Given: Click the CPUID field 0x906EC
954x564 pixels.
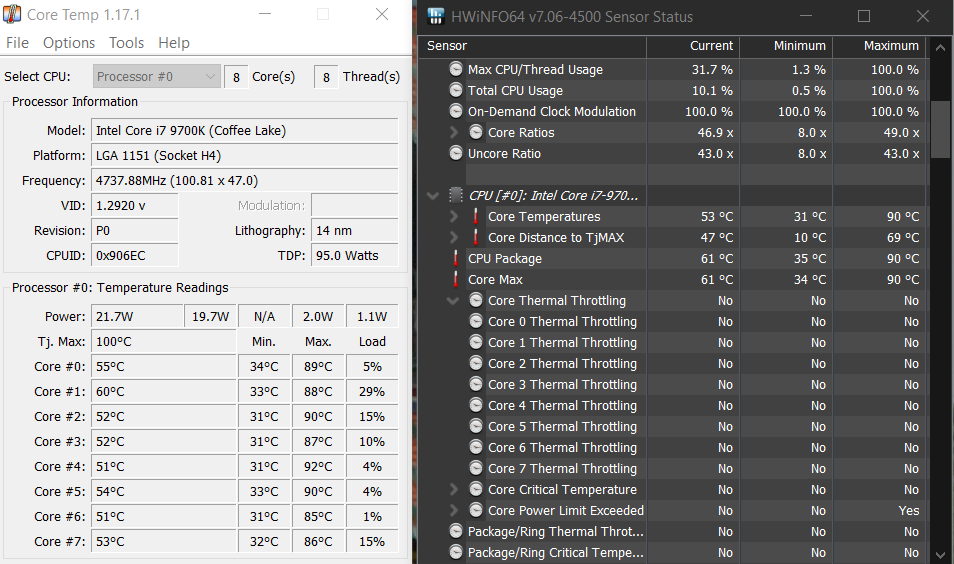Looking at the screenshot, I should coord(134,256).
